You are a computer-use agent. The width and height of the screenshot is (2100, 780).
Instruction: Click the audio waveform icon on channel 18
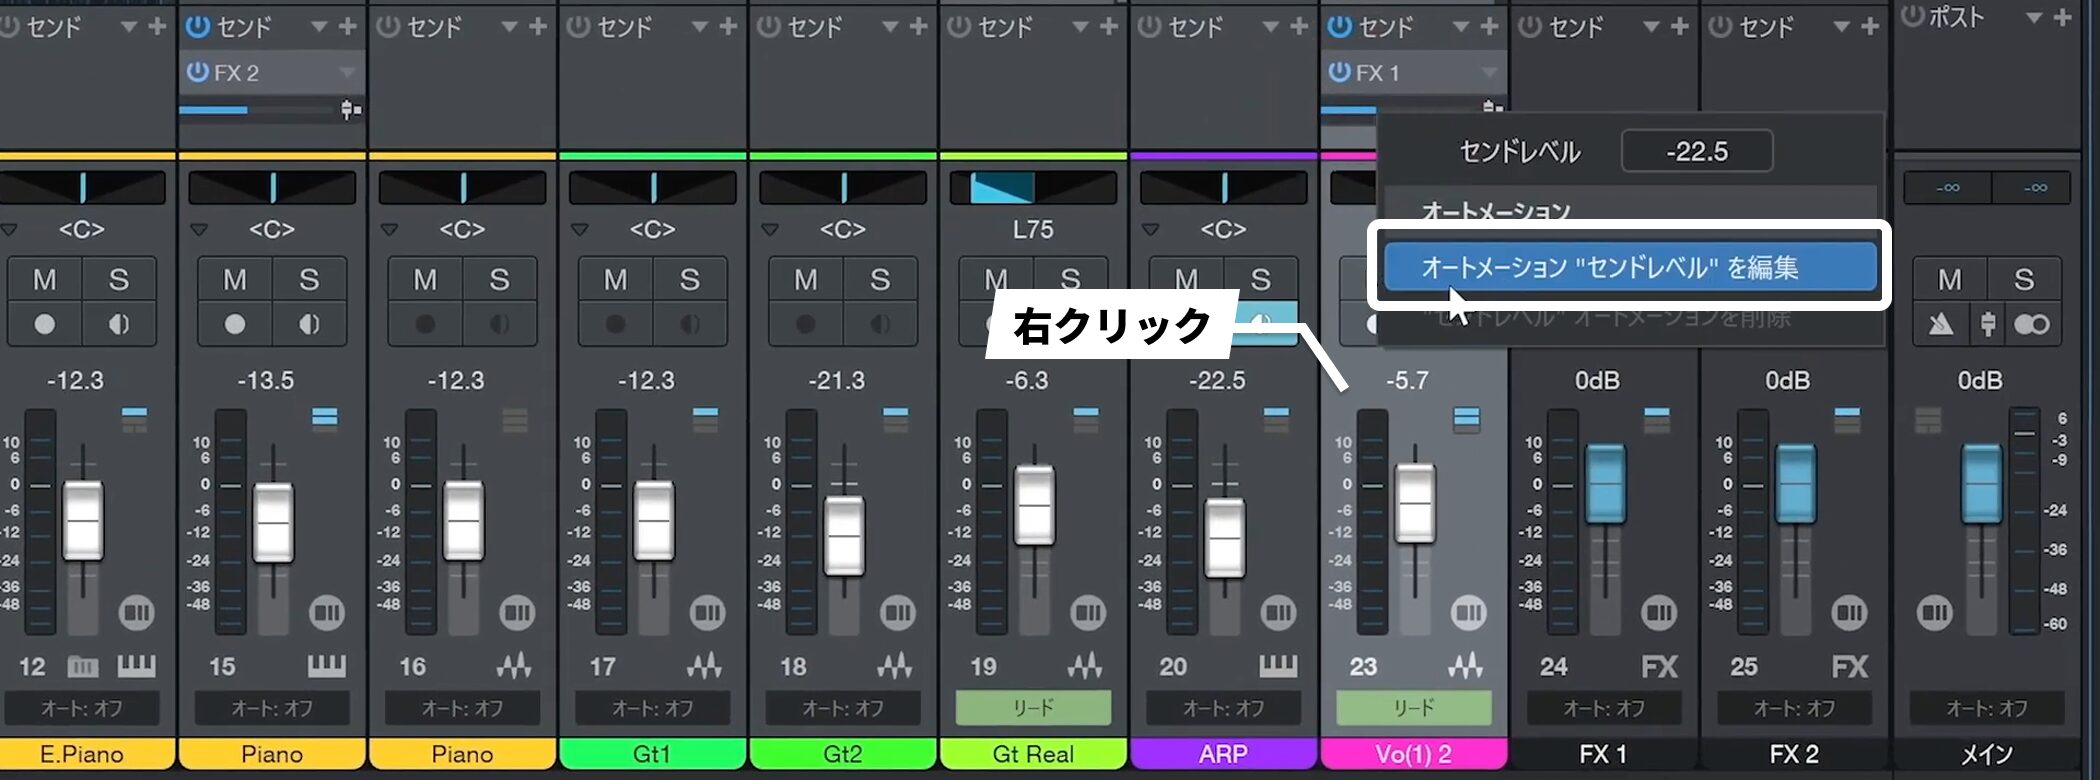tap(894, 666)
